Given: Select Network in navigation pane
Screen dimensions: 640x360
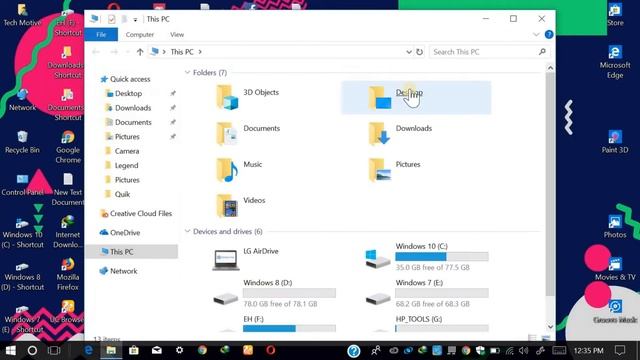Looking at the screenshot, I should (x=119, y=271).
